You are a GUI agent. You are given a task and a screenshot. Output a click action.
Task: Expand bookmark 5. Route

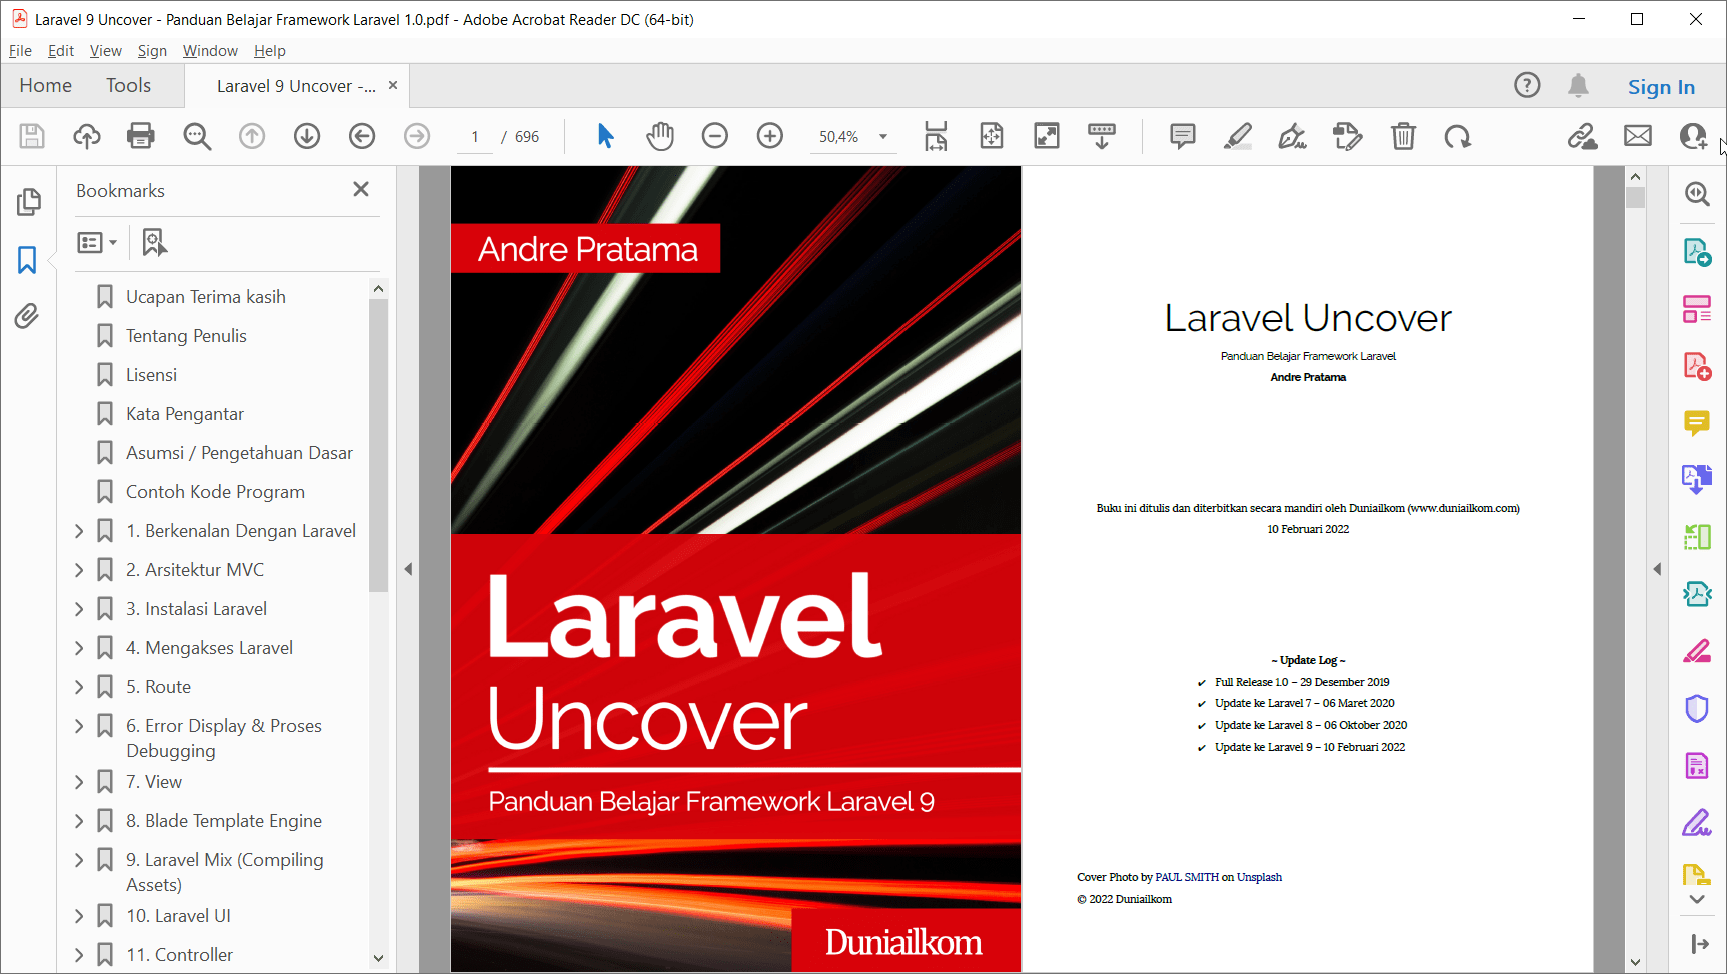point(79,687)
